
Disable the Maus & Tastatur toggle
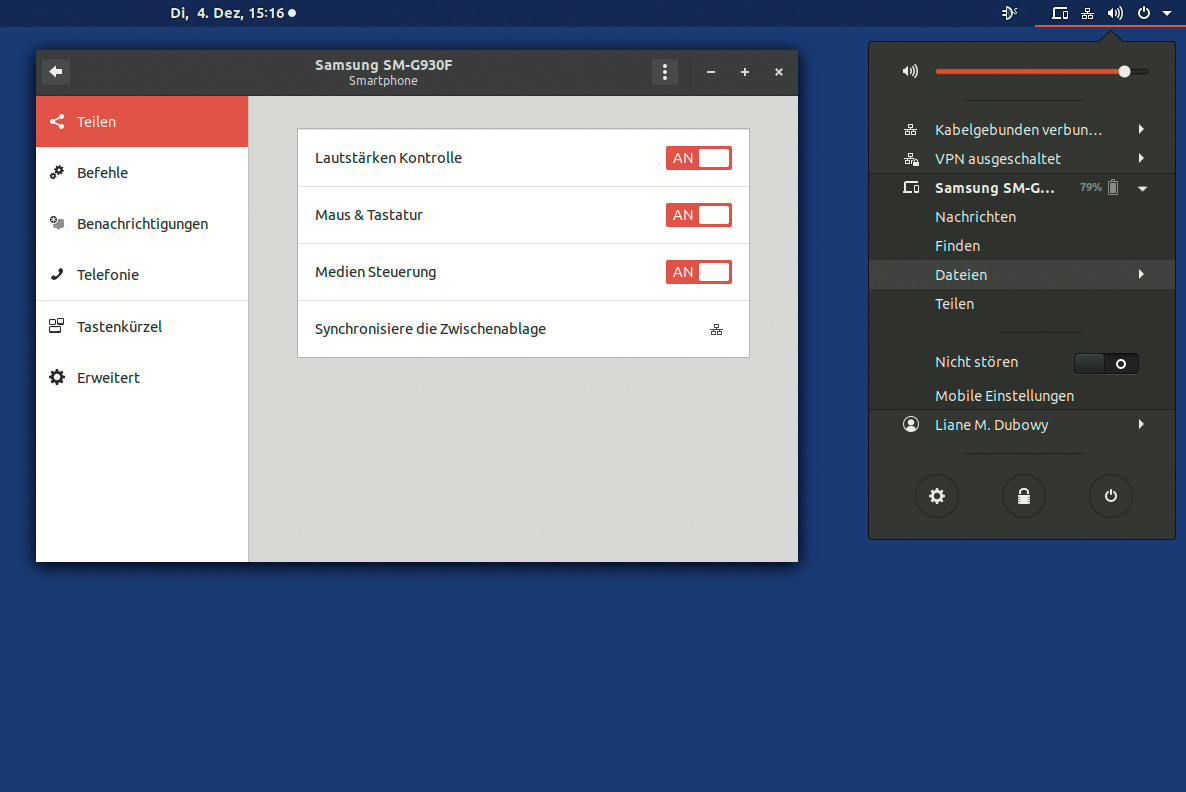coord(699,215)
